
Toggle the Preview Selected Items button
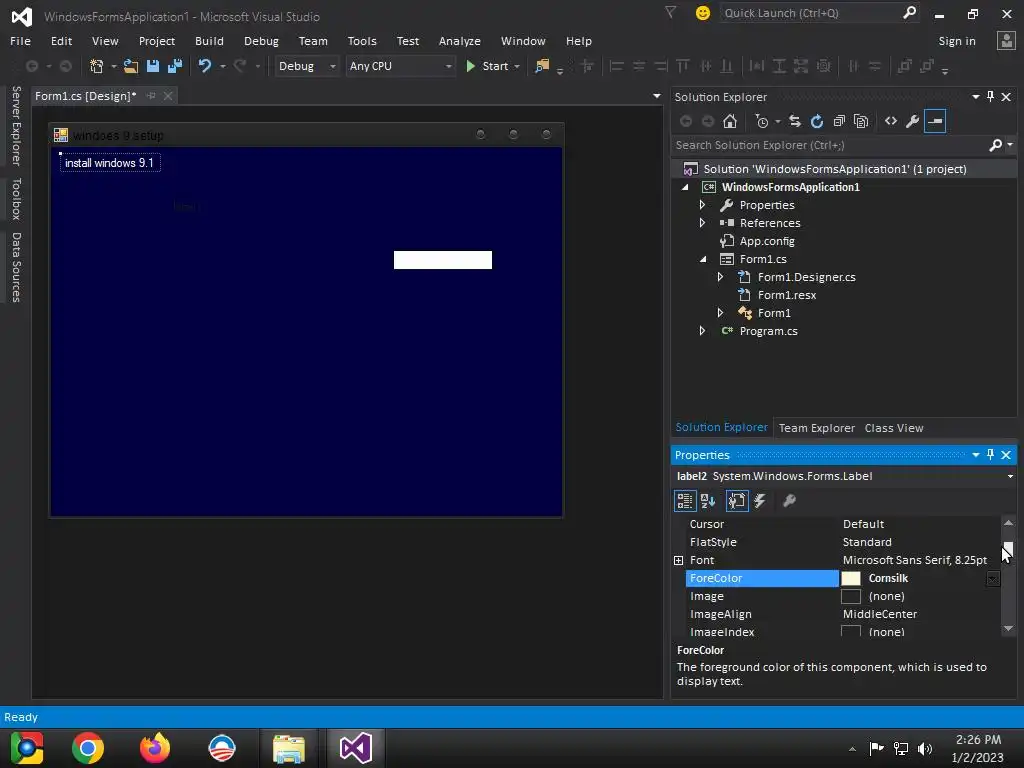click(935, 121)
